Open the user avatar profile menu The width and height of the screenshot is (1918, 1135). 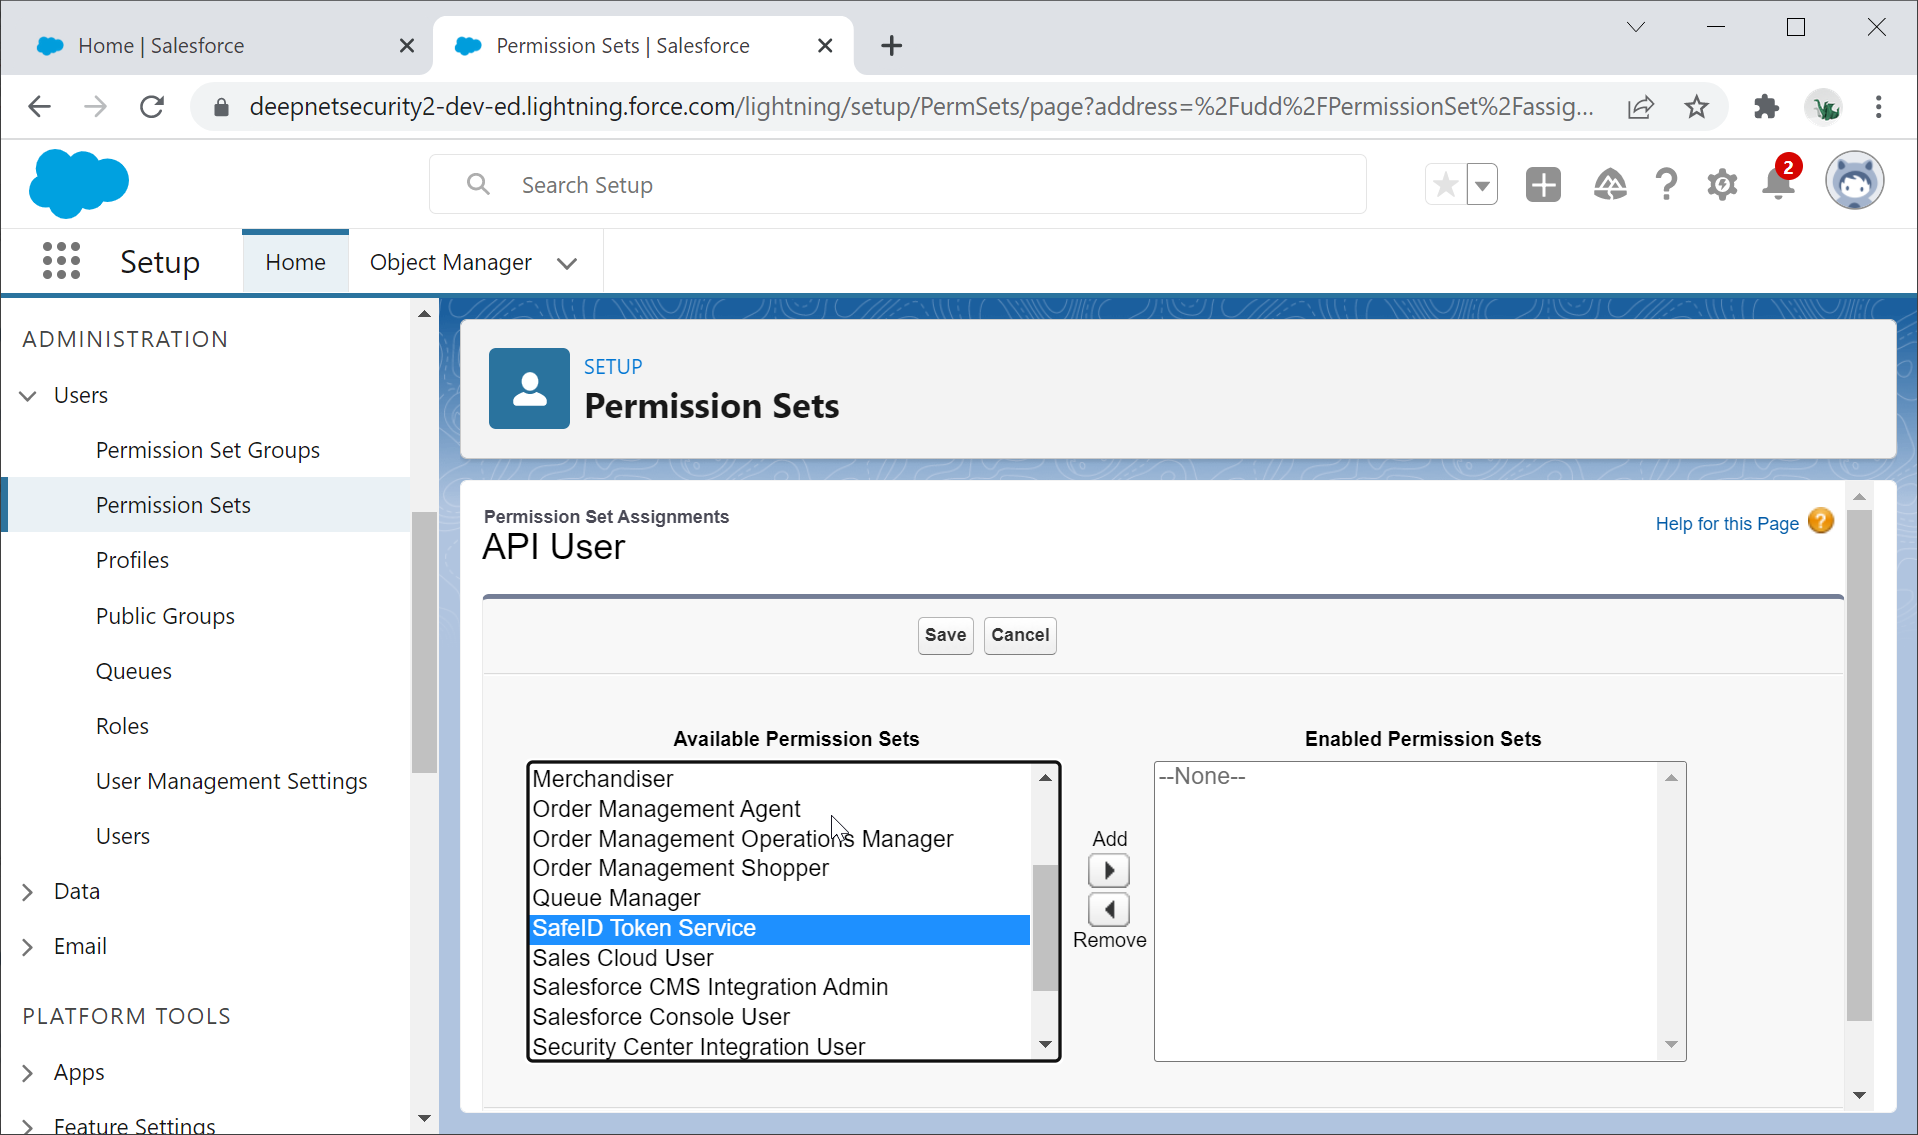click(1854, 183)
